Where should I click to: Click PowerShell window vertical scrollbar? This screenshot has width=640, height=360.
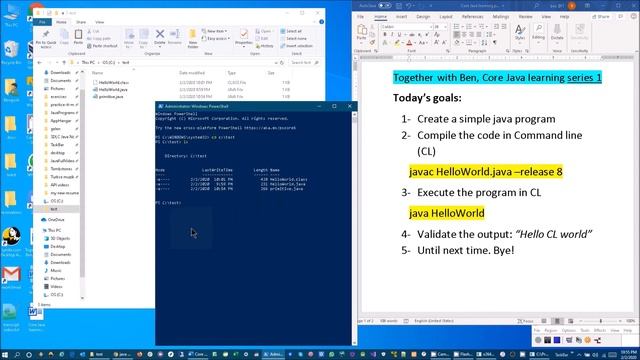tap(354, 229)
